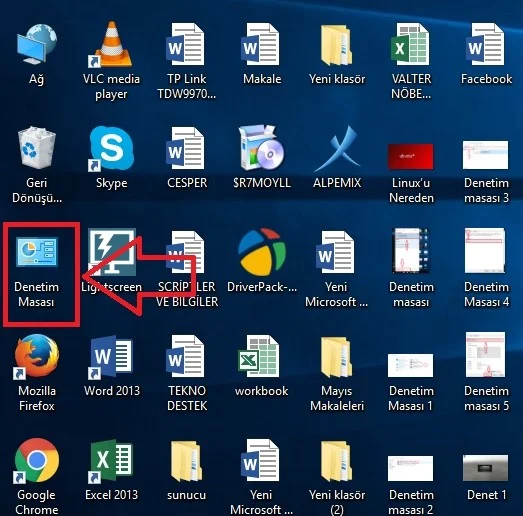This screenshot has height=516, width=523.
Task: Open the TP Link TDW9970 document
Action: point(186,45)
